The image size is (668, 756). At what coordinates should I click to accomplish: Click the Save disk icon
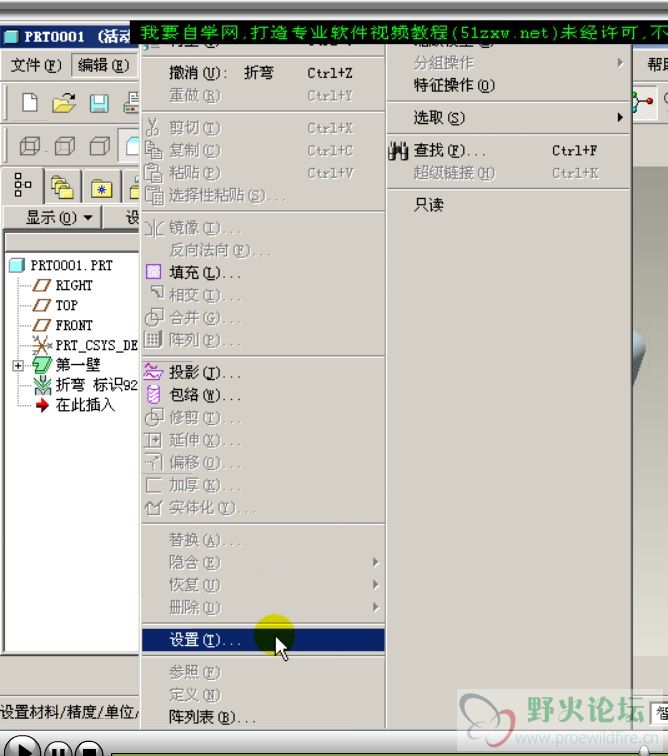[99, 103]
